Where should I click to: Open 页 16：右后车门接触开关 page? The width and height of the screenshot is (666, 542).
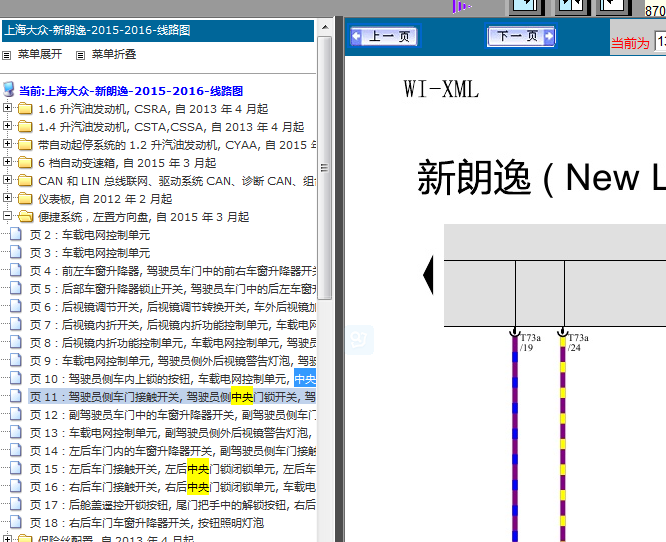pos(173,487)
